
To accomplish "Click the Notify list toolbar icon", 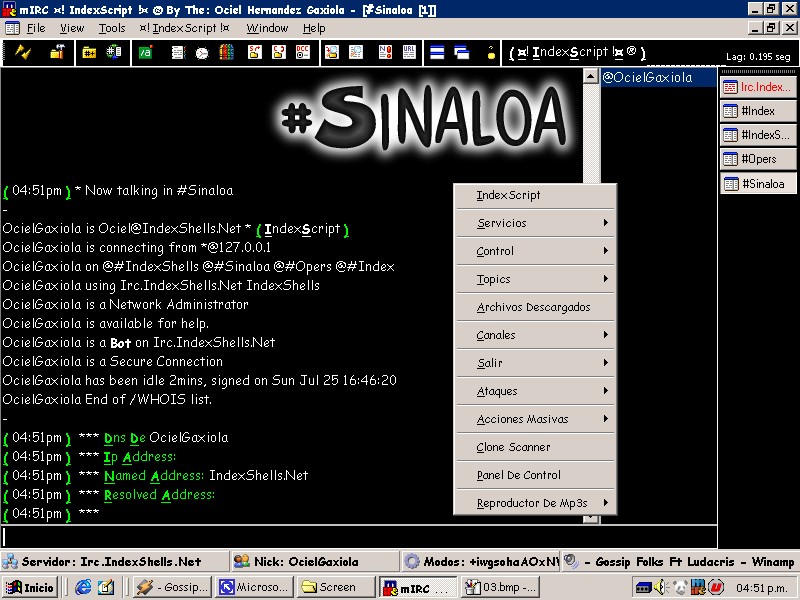I will pos(384,52).
